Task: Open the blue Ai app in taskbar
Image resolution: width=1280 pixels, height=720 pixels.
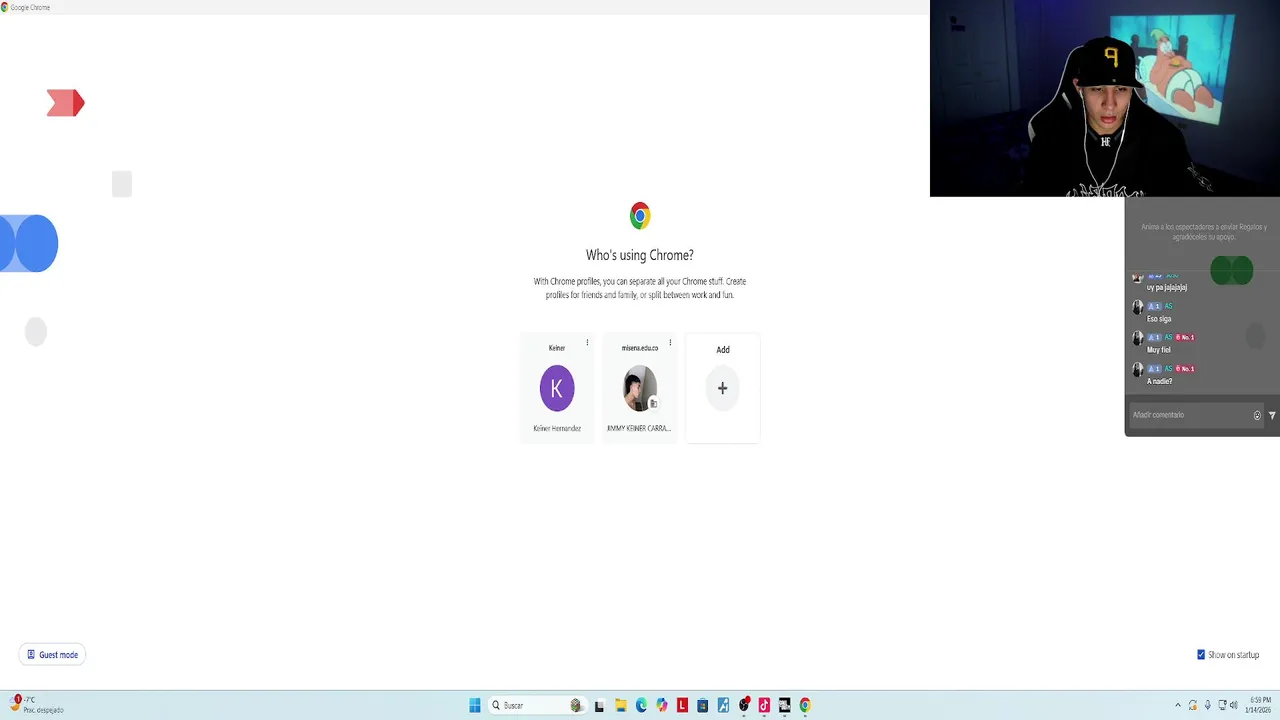Action: click(723, 705)
